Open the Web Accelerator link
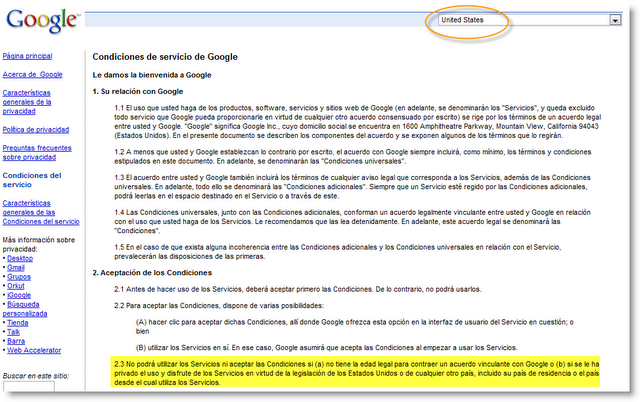 (x=34, y=350)
